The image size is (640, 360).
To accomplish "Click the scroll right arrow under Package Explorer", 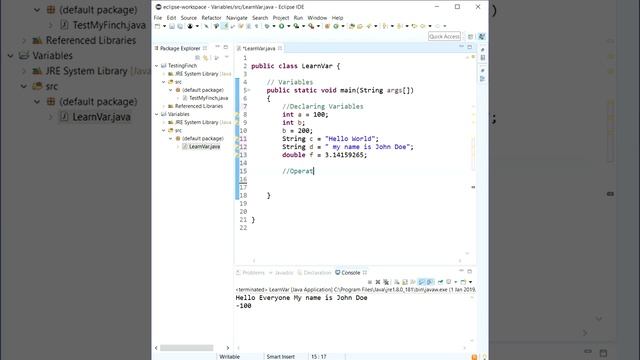I will coord(228,348).
